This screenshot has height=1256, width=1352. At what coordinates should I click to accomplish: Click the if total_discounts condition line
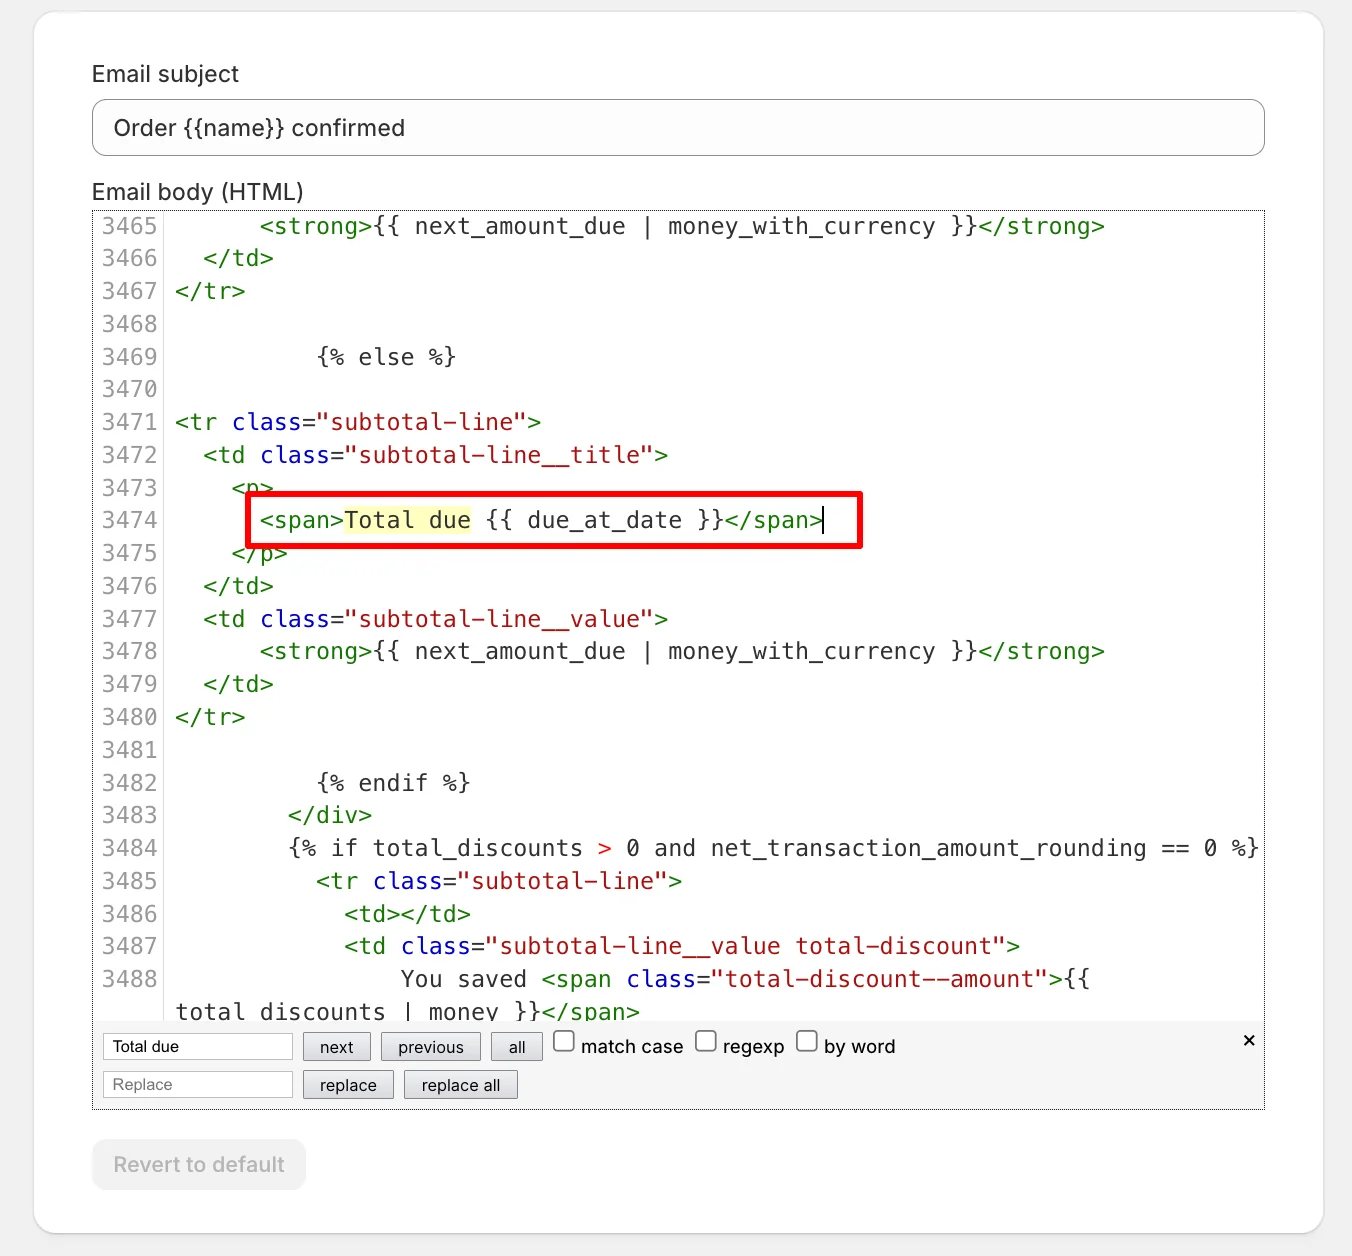click(773, 848)
